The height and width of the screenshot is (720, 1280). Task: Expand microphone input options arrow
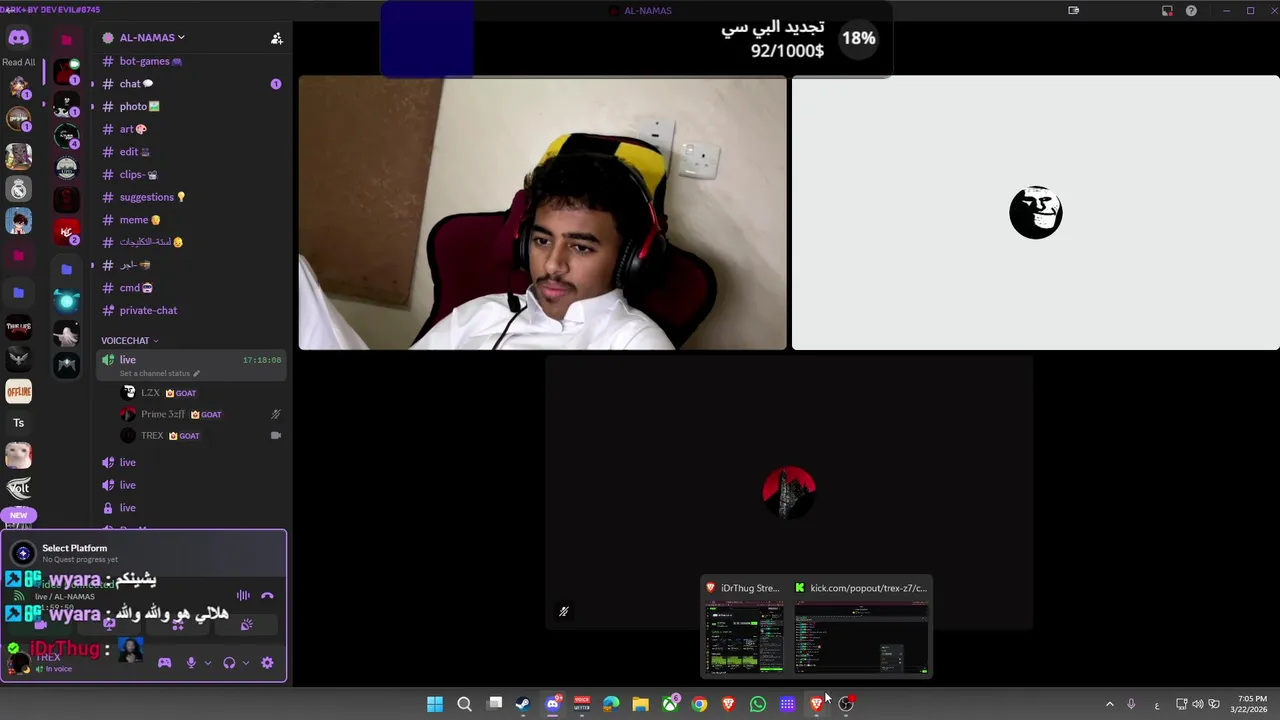(207, 662)
